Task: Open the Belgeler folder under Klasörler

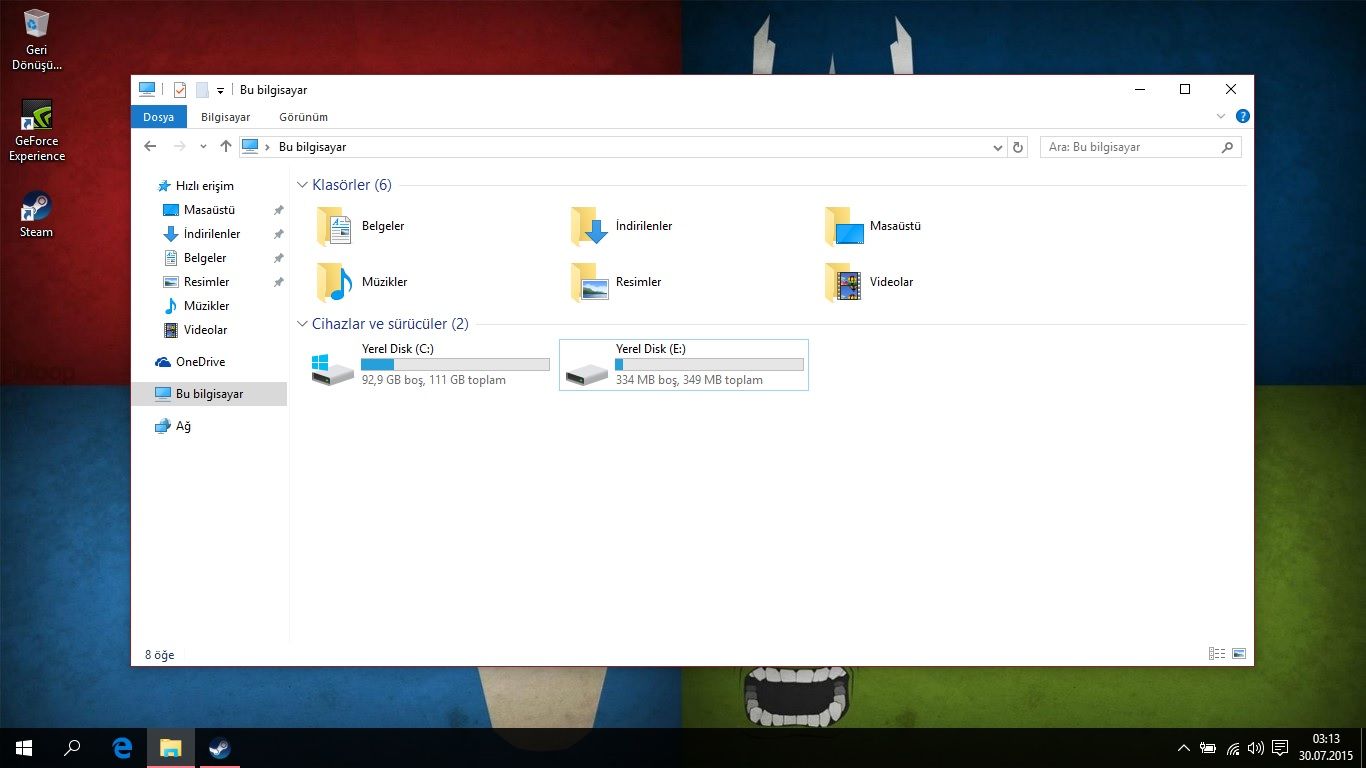Action: 361,226
